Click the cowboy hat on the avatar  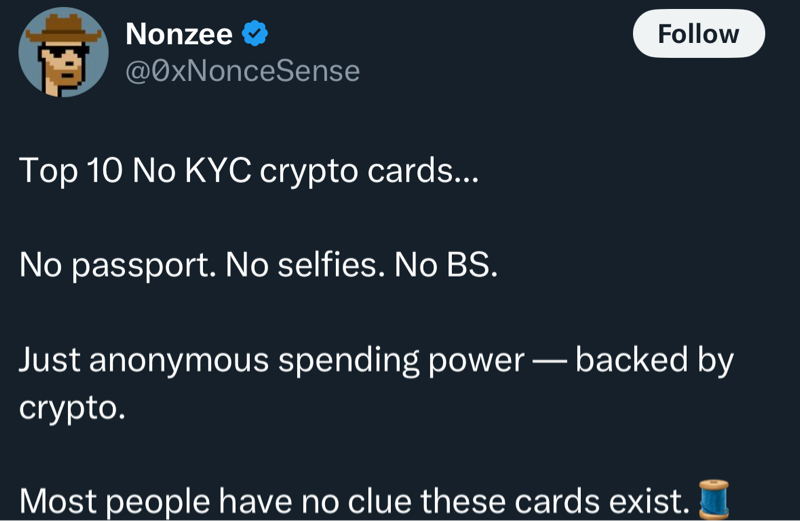(62, 28)
